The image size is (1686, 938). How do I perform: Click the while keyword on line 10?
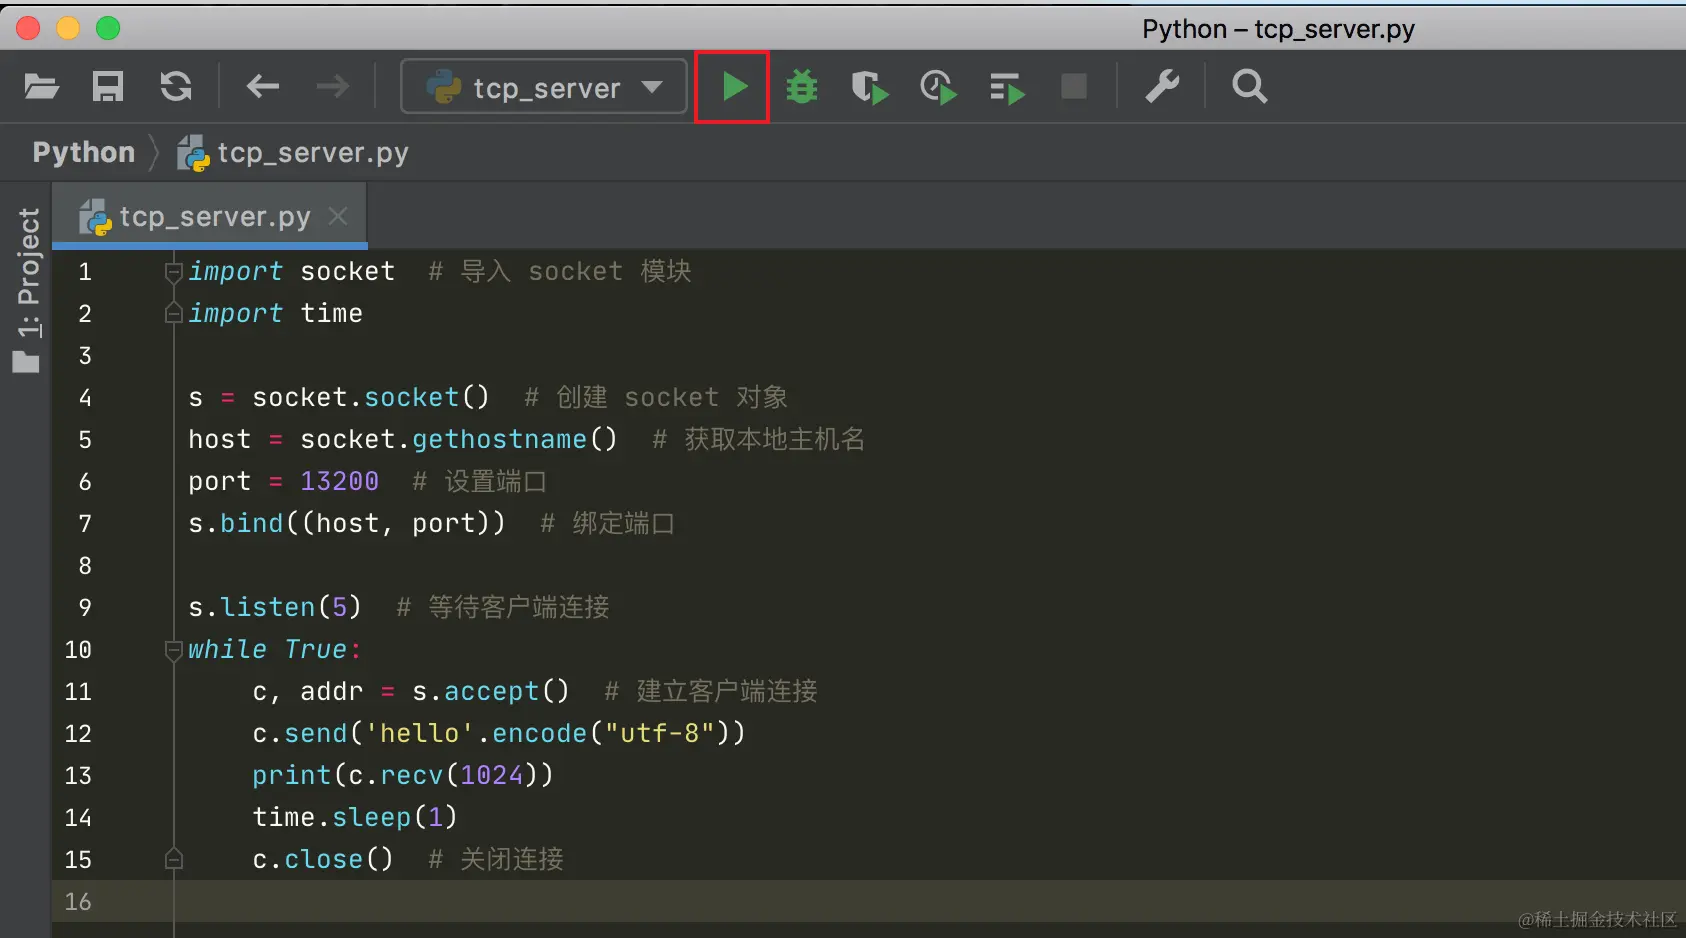[228, 649]
